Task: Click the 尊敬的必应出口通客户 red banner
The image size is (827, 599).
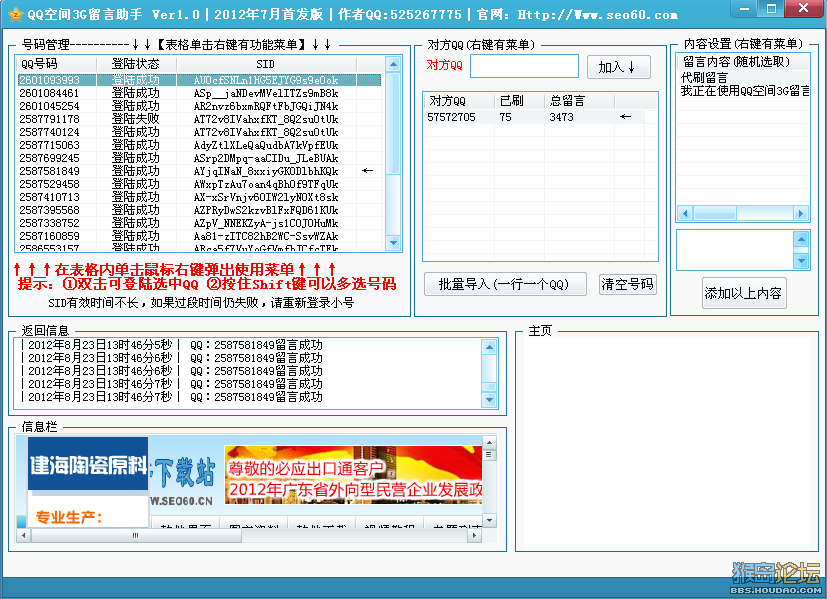Action: [x=353, y=475]
